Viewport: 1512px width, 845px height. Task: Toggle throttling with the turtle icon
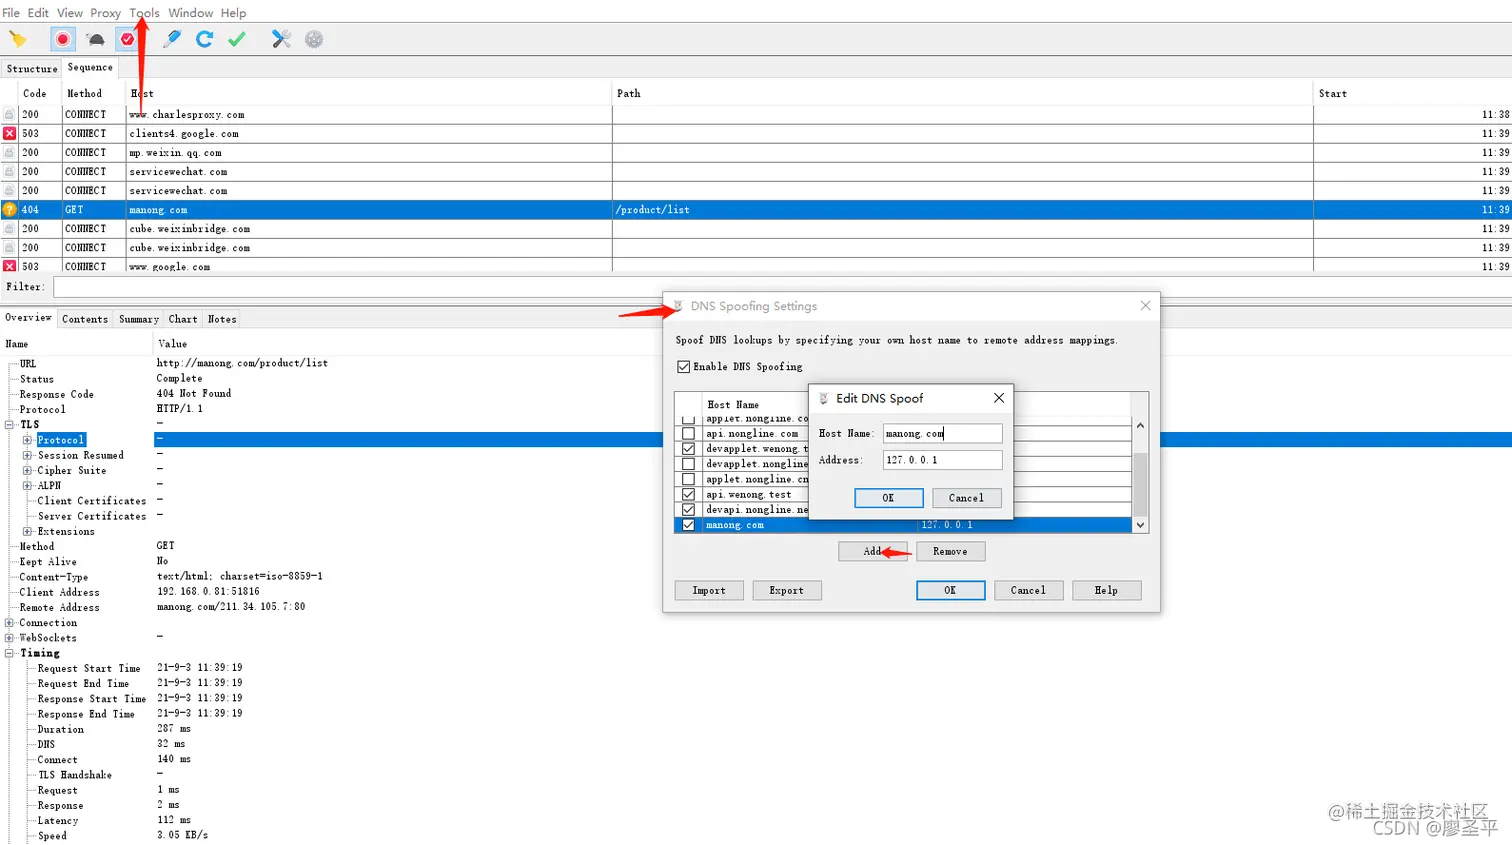tap(96, 39)
